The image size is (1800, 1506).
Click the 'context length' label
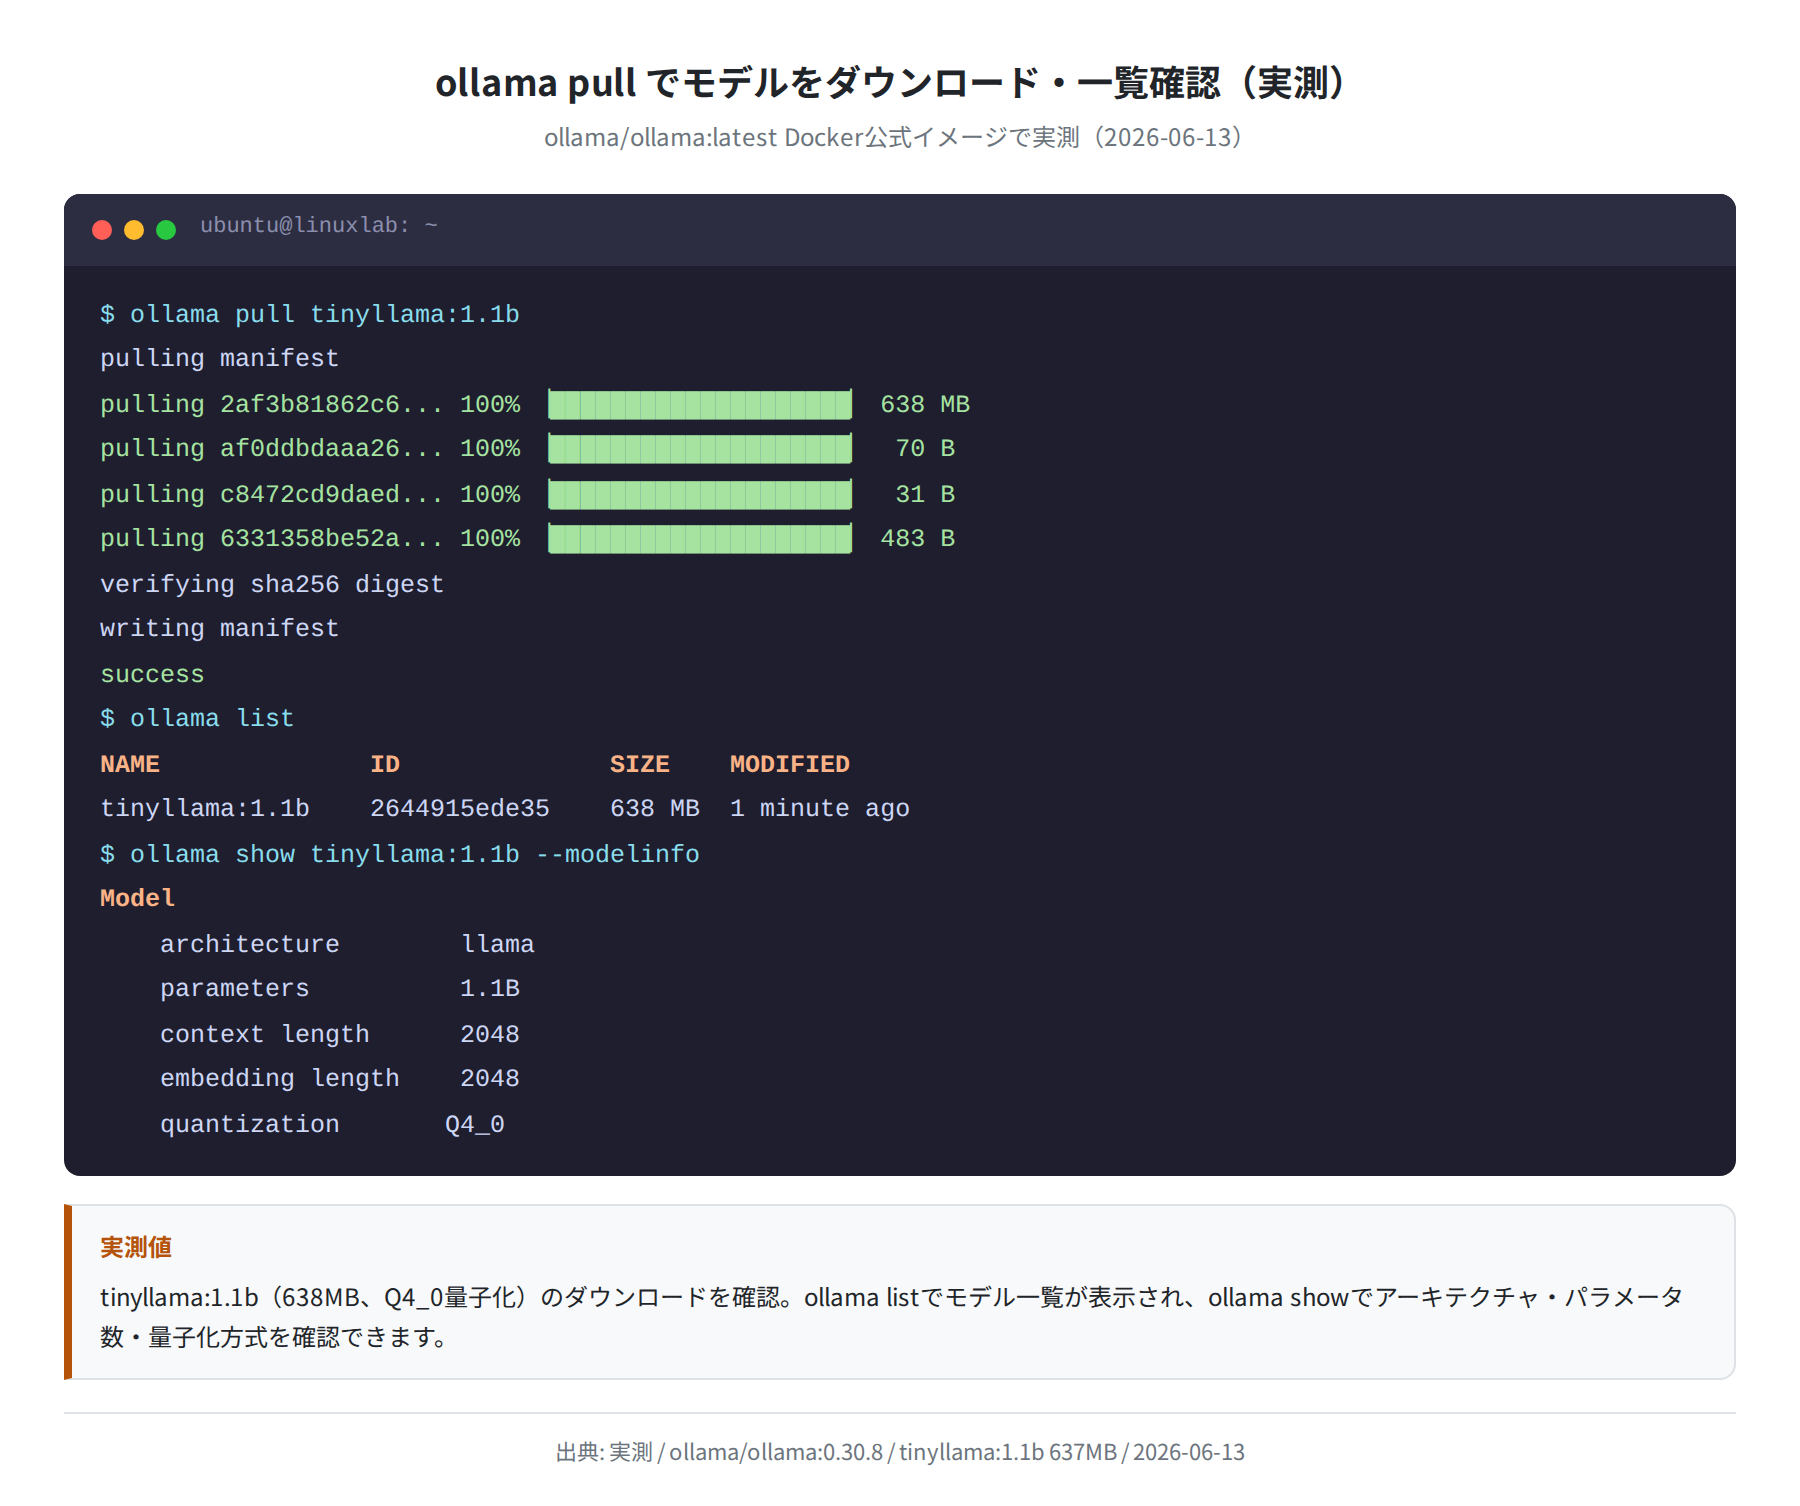(265, 1034)
